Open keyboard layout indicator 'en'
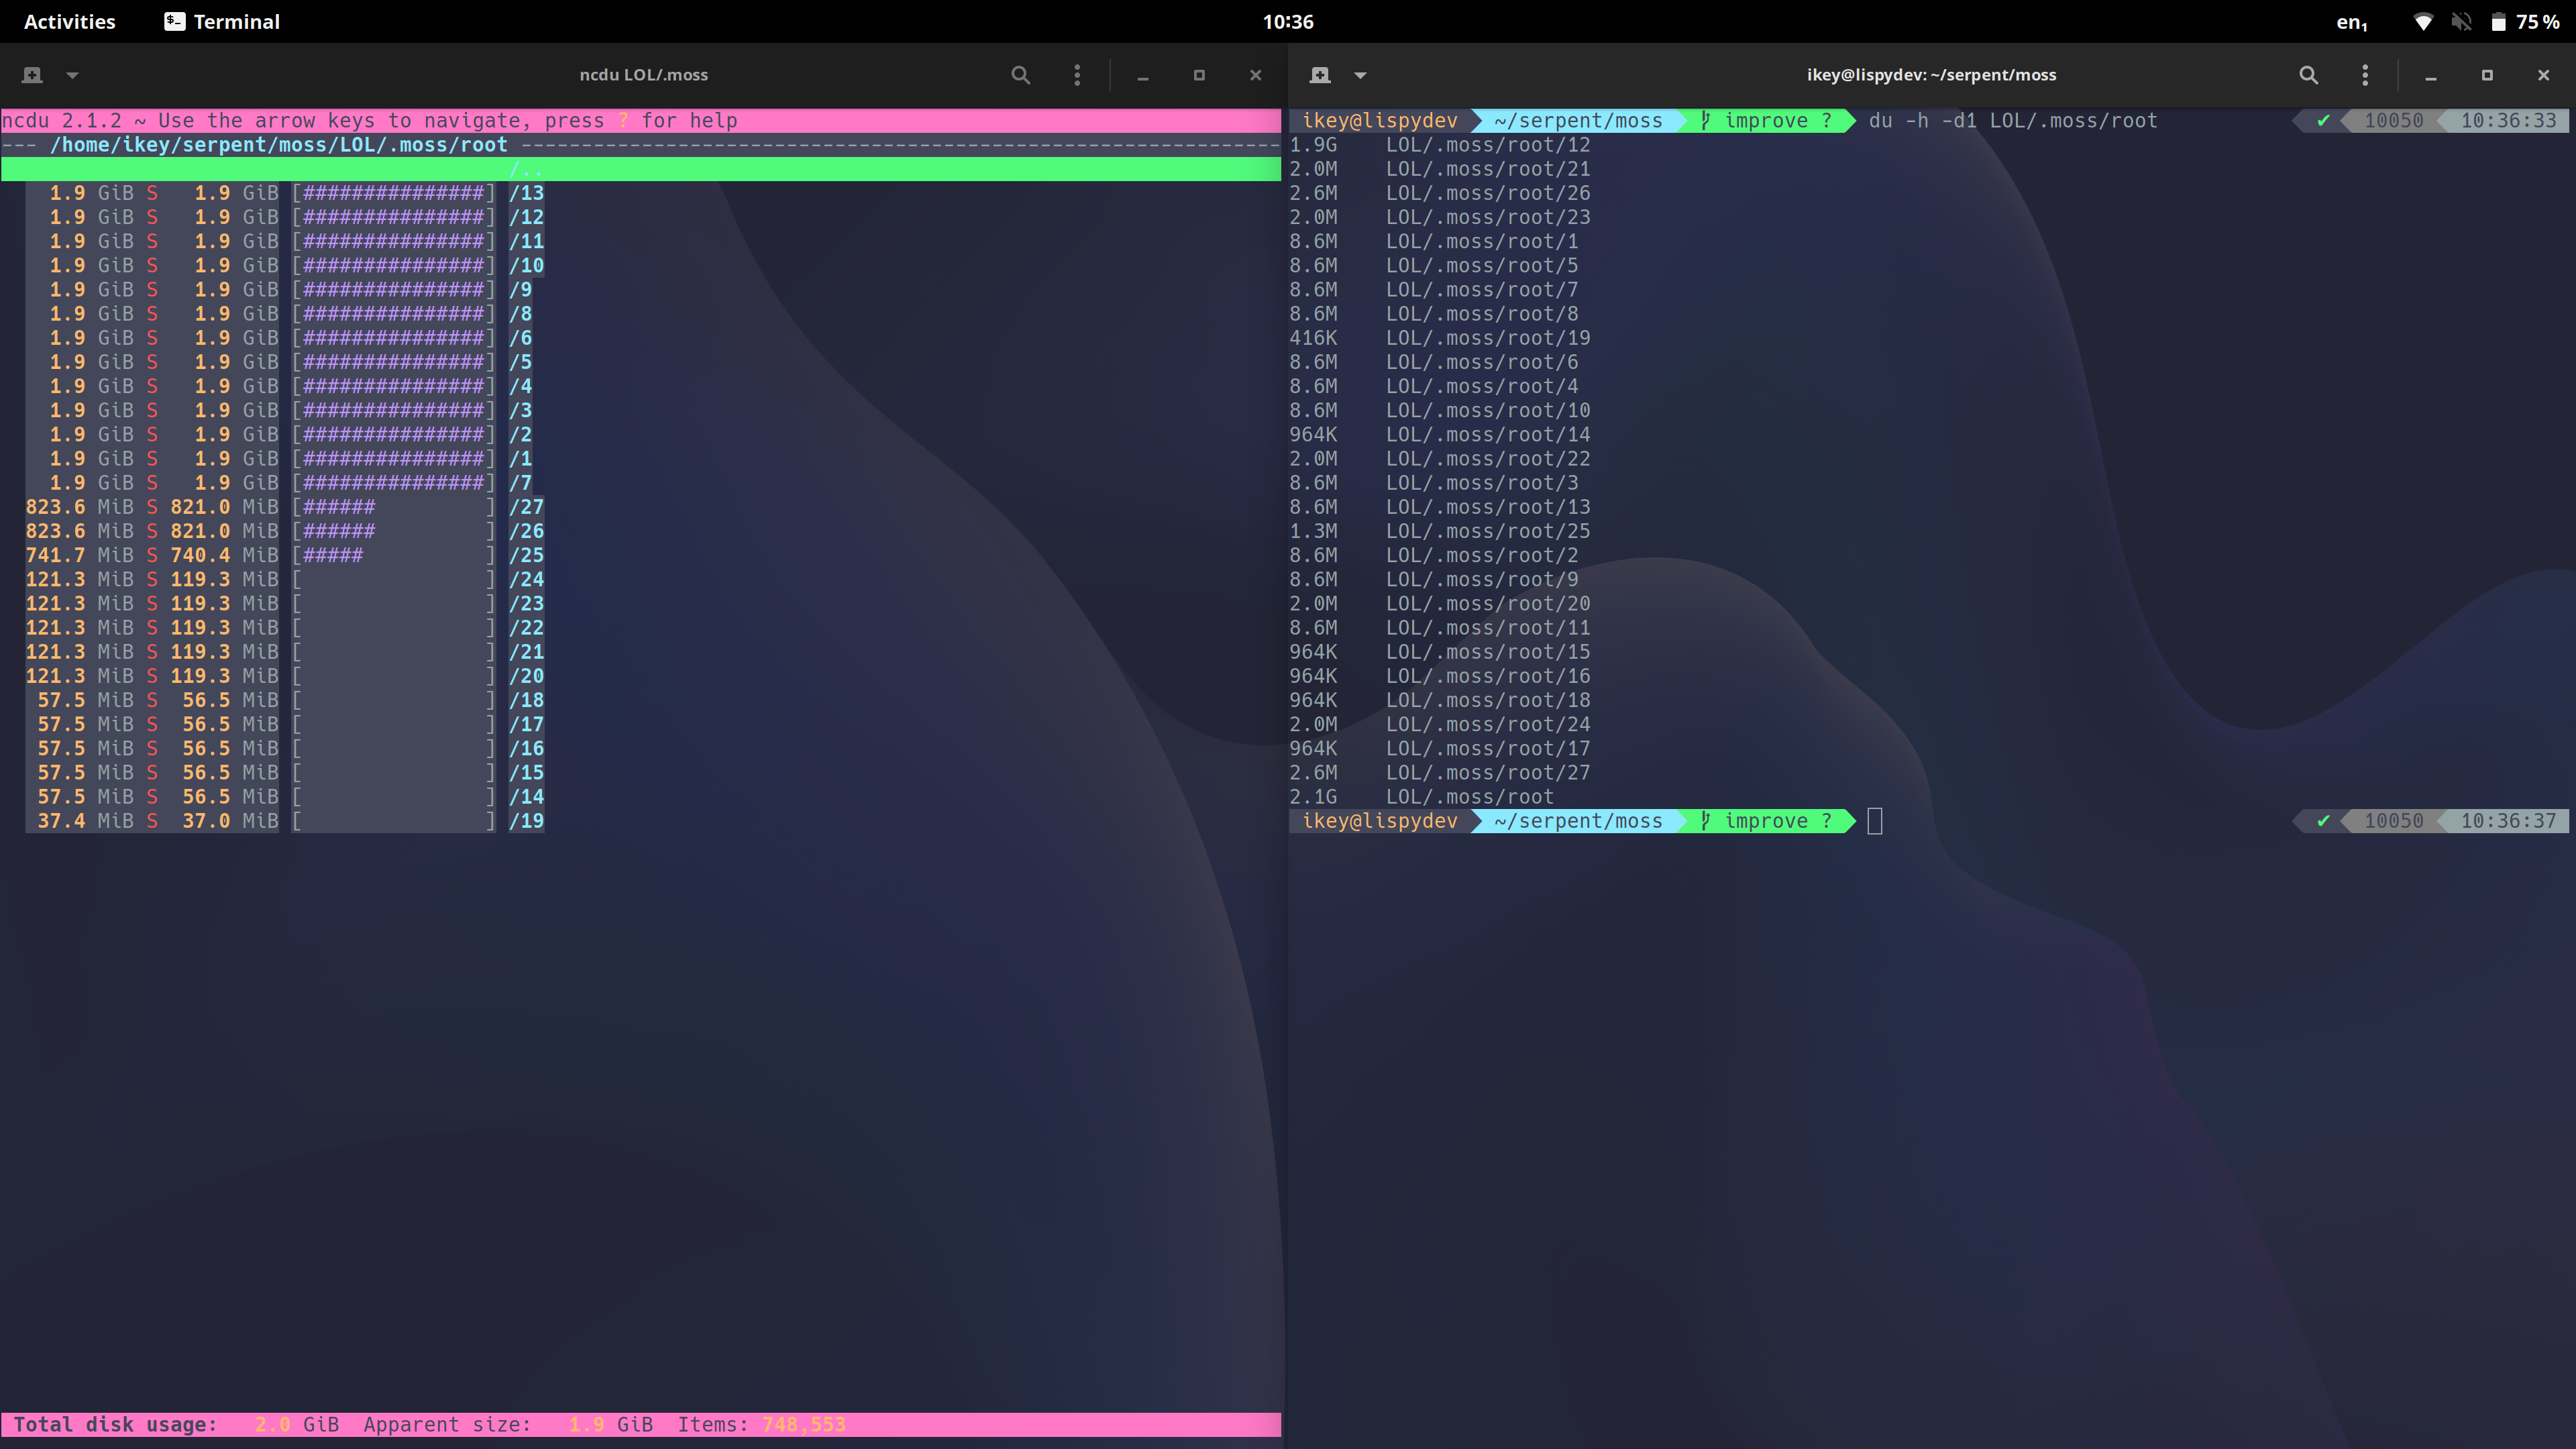The image size is (2576, 1449). click(2351, 22)
